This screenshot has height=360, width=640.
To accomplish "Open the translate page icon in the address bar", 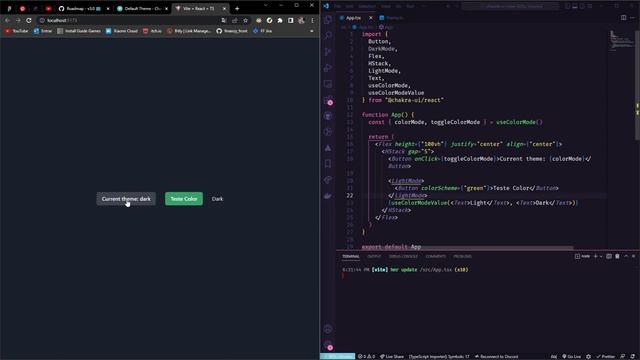I will point(224,20).
